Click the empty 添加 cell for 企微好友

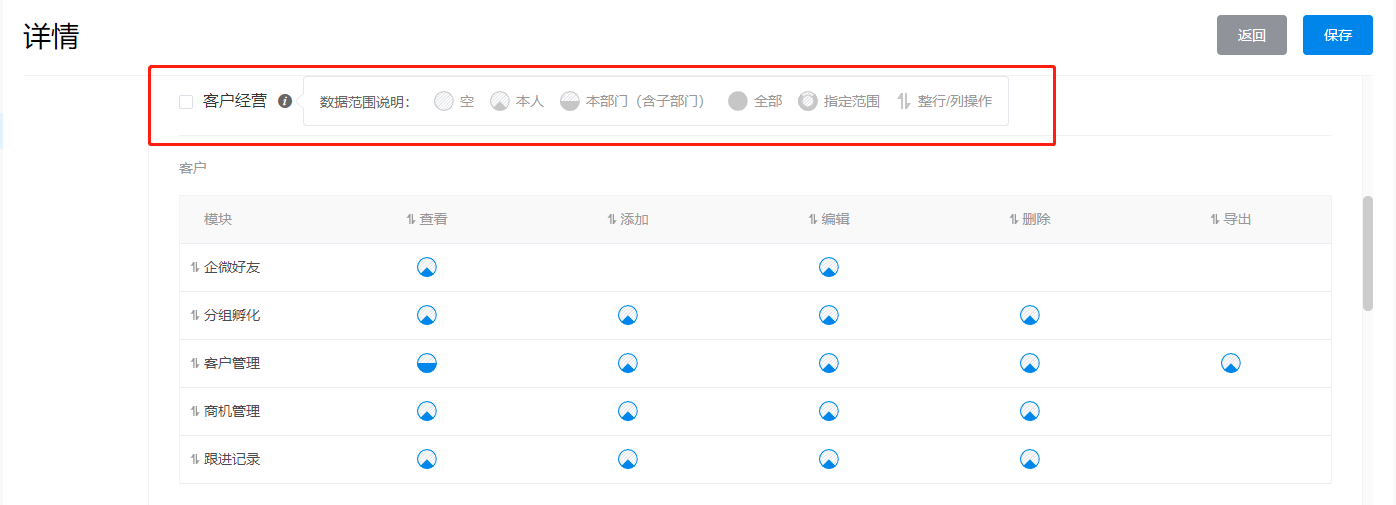point(628,267)
